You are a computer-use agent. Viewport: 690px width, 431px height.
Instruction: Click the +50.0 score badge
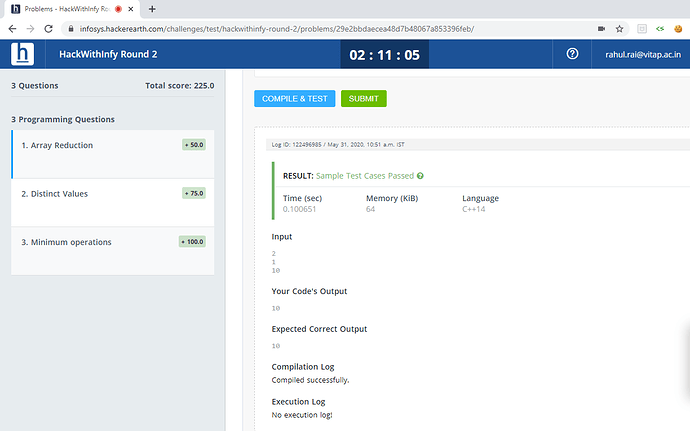194,145
